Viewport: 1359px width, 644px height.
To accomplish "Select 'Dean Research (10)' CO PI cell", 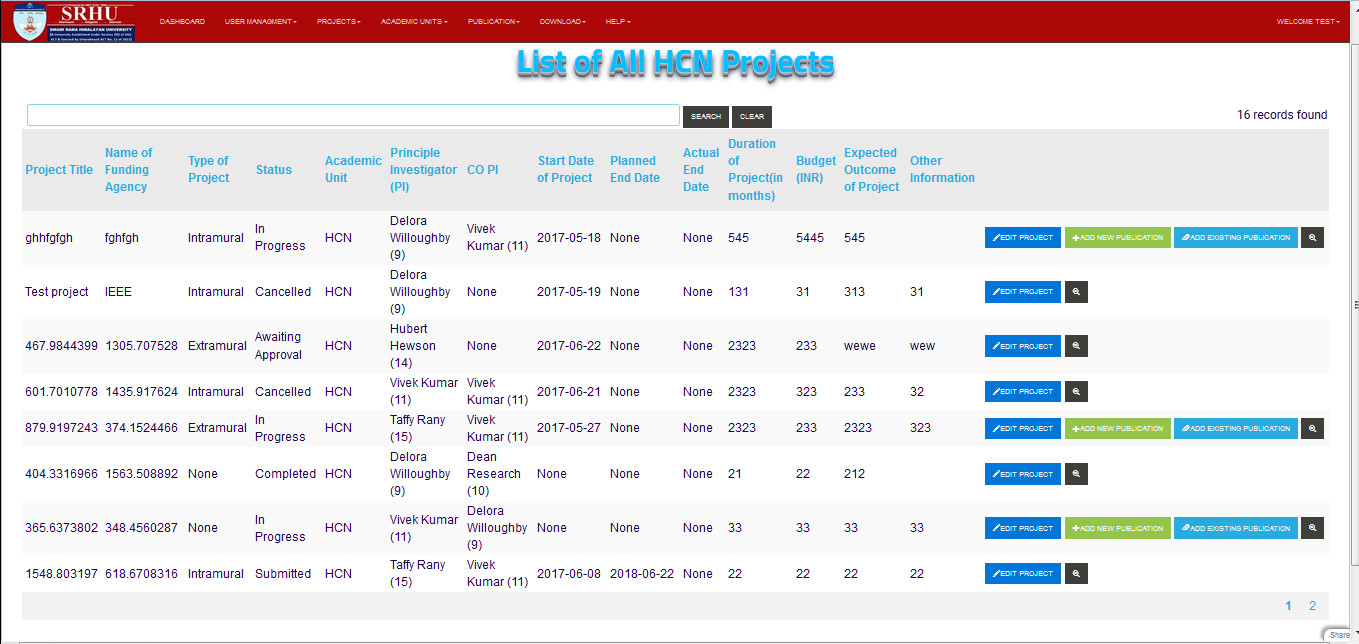I will (x=494, y=474).
